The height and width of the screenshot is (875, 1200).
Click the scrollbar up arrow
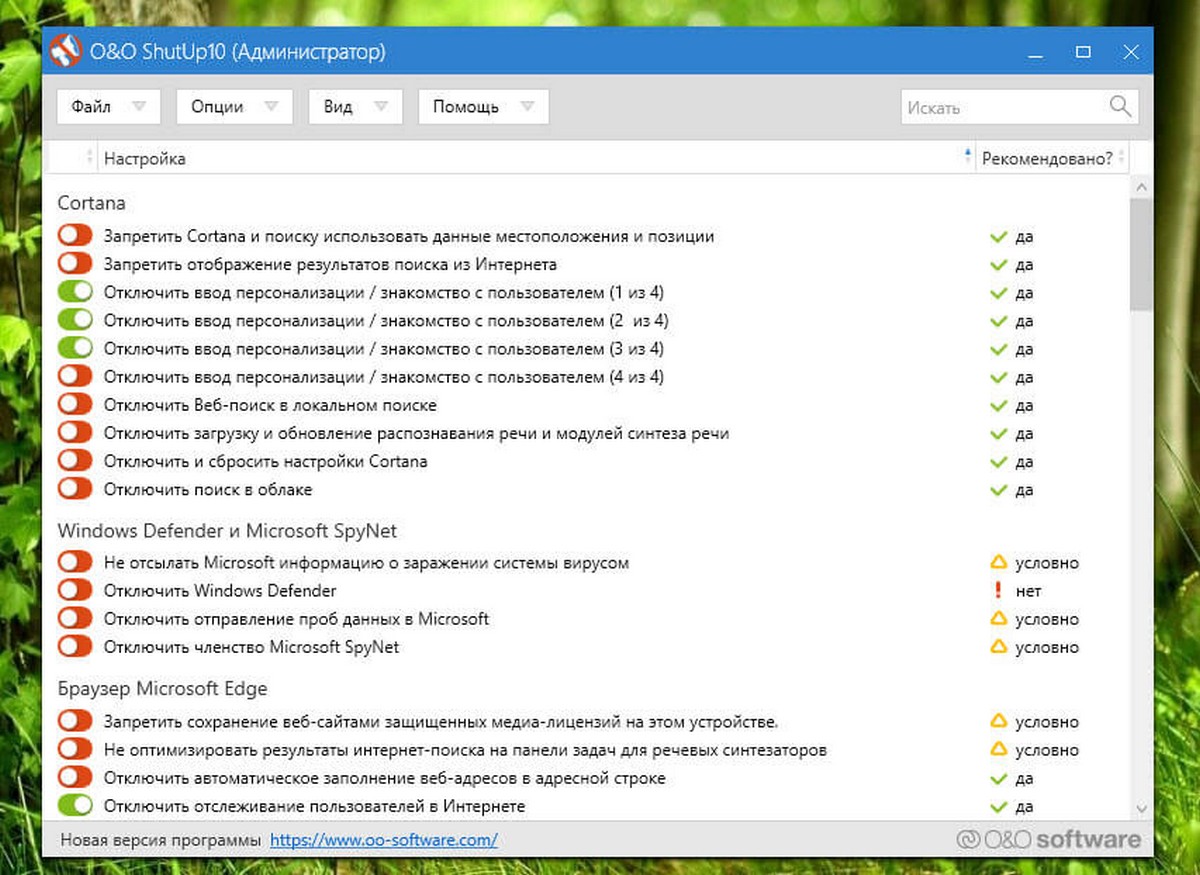pos(1141,186)
